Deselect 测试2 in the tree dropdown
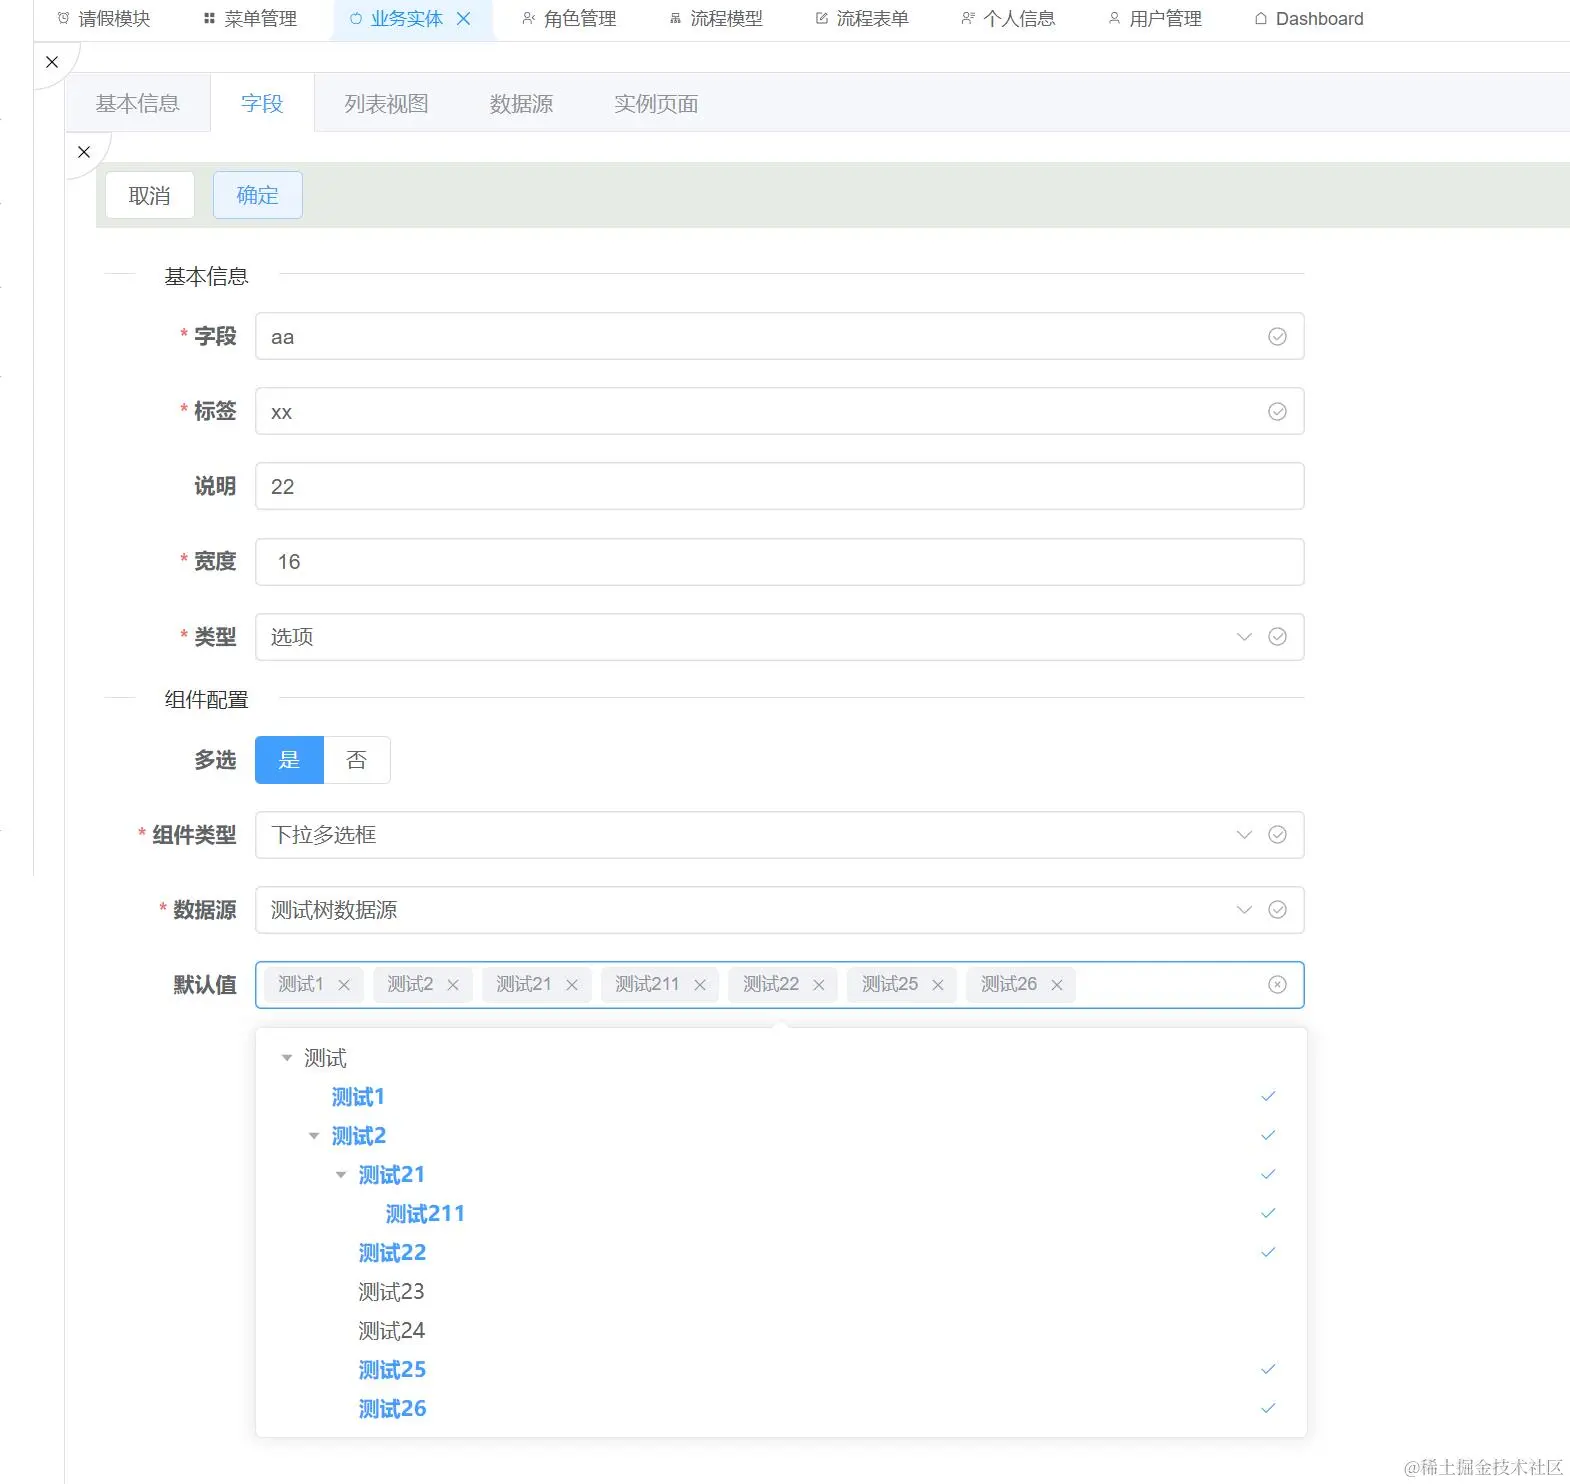This screenshot has height=1484, width=1570. pyautogui.click(x=359, y=1136)
